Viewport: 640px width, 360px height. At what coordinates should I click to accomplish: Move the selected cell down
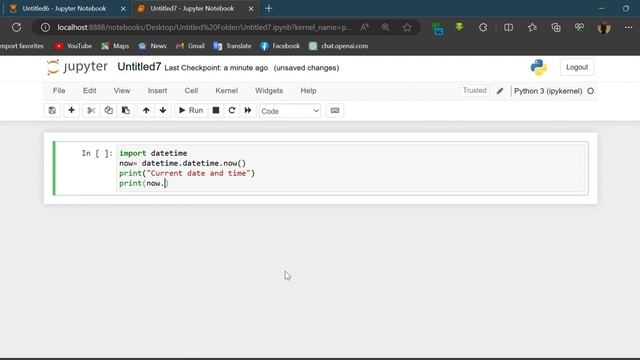163,111
